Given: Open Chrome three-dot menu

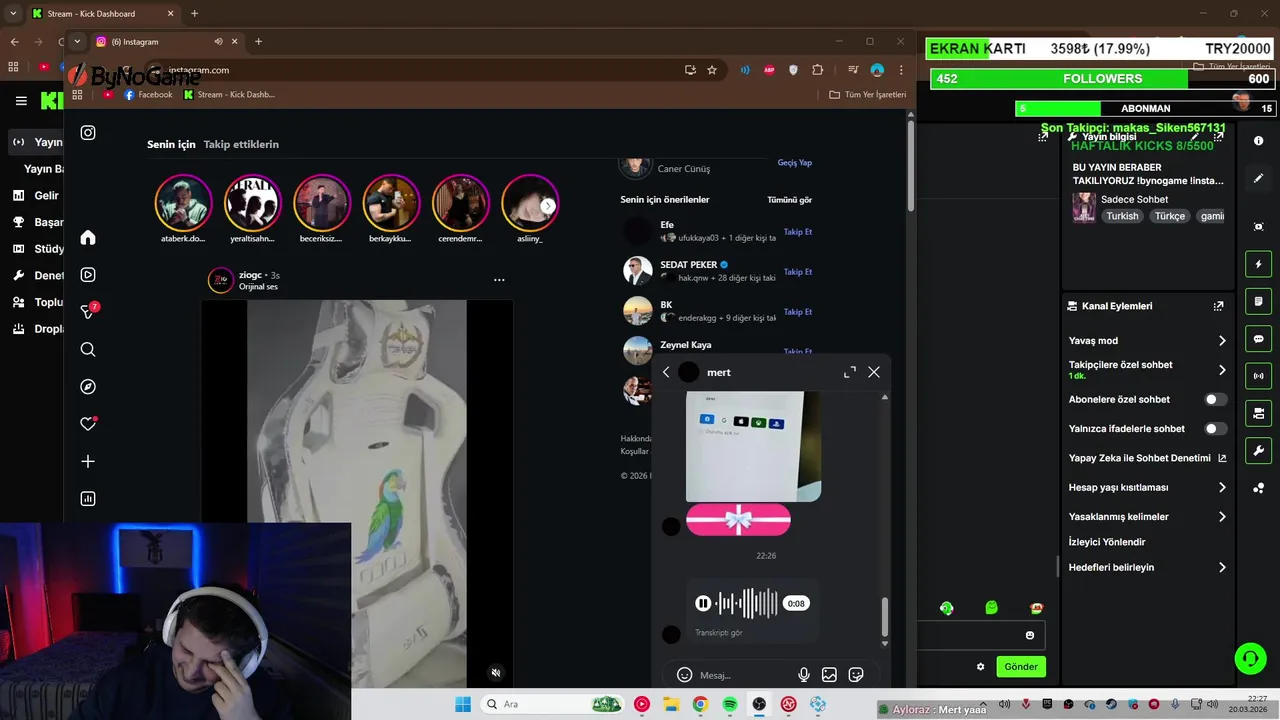Looking at the screenshot, I should (901, 70).
